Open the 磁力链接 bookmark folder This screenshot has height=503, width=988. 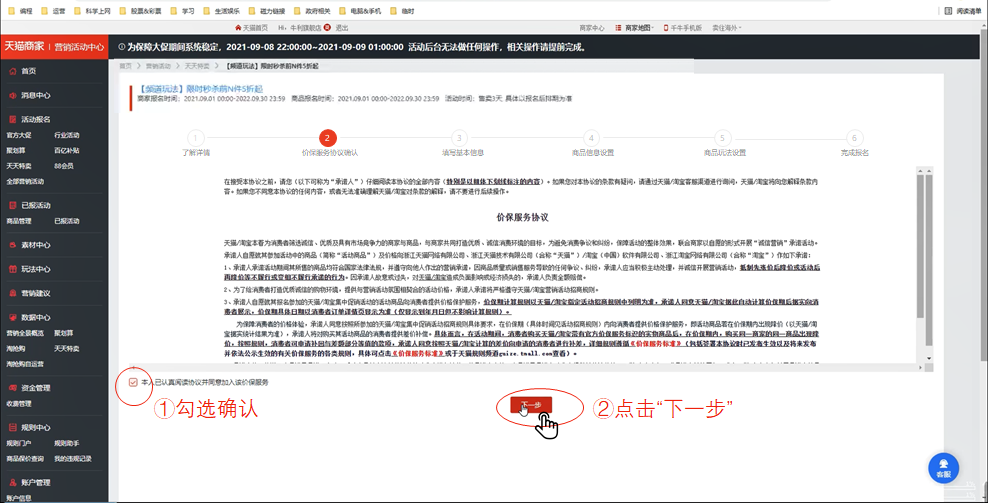point(267,11)
